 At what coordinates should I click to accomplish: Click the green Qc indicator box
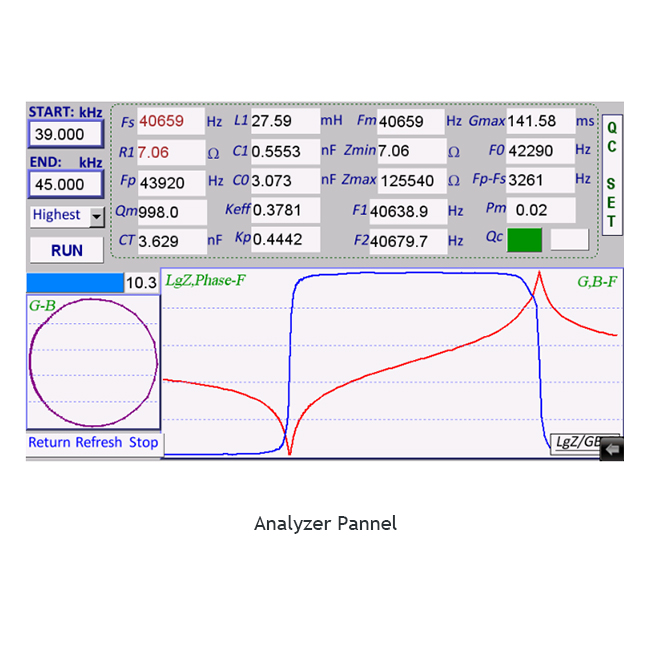click(x=525, y=240)
